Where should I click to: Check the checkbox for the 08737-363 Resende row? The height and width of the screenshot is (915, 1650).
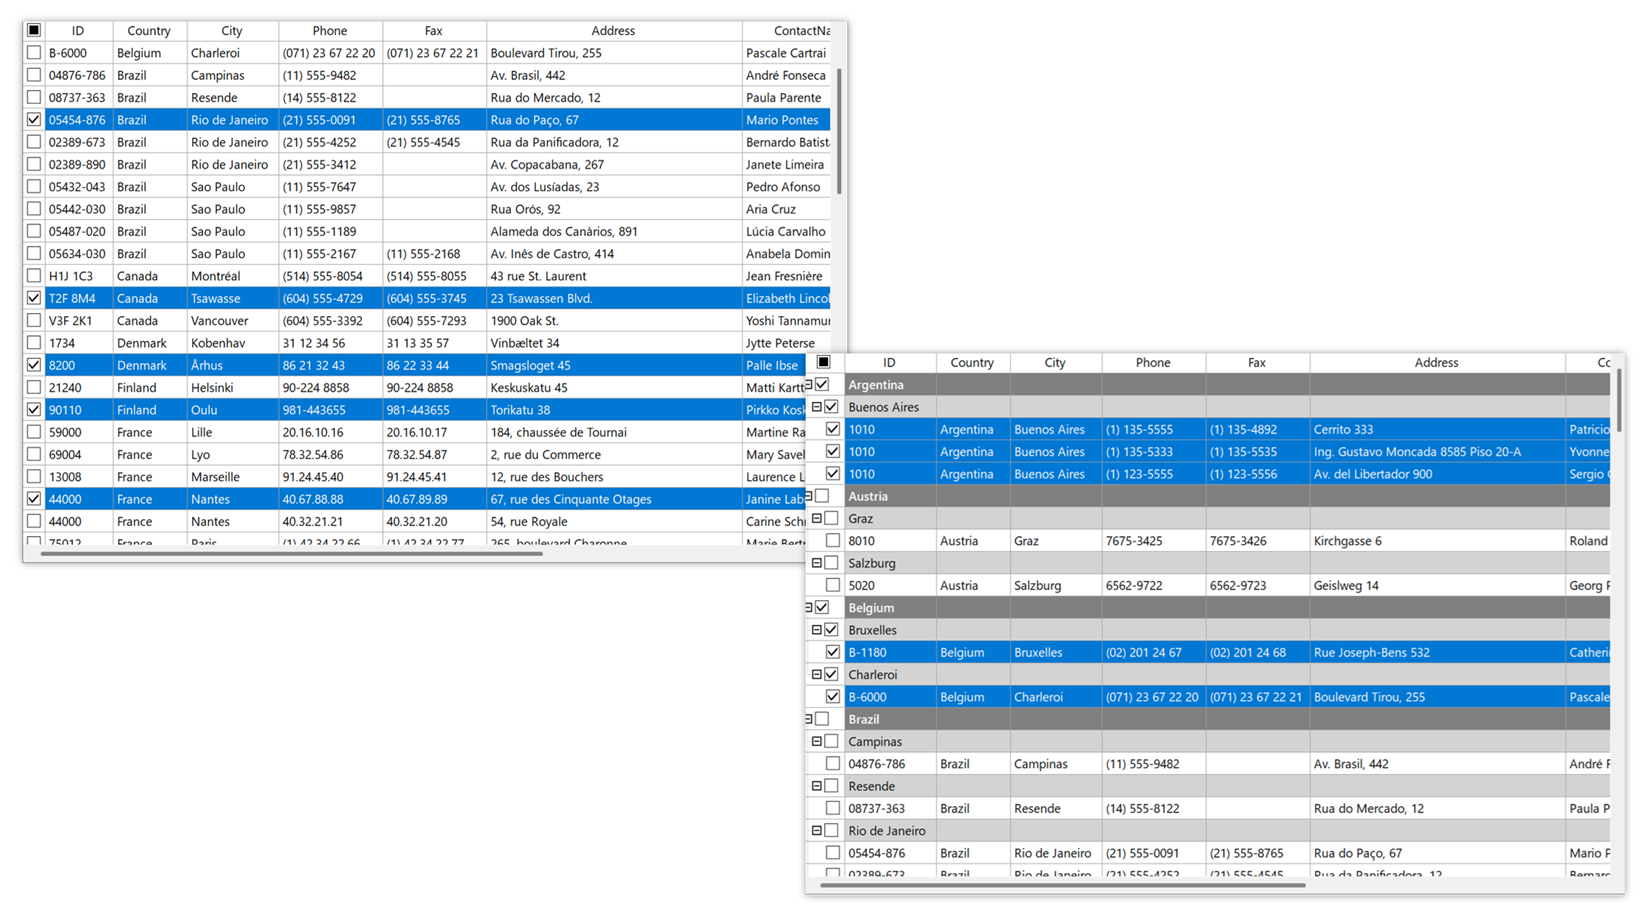[833, 807]
